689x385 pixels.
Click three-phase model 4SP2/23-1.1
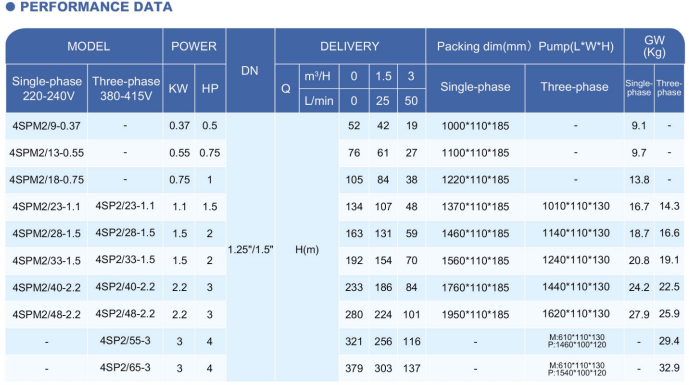pos(125,206)
